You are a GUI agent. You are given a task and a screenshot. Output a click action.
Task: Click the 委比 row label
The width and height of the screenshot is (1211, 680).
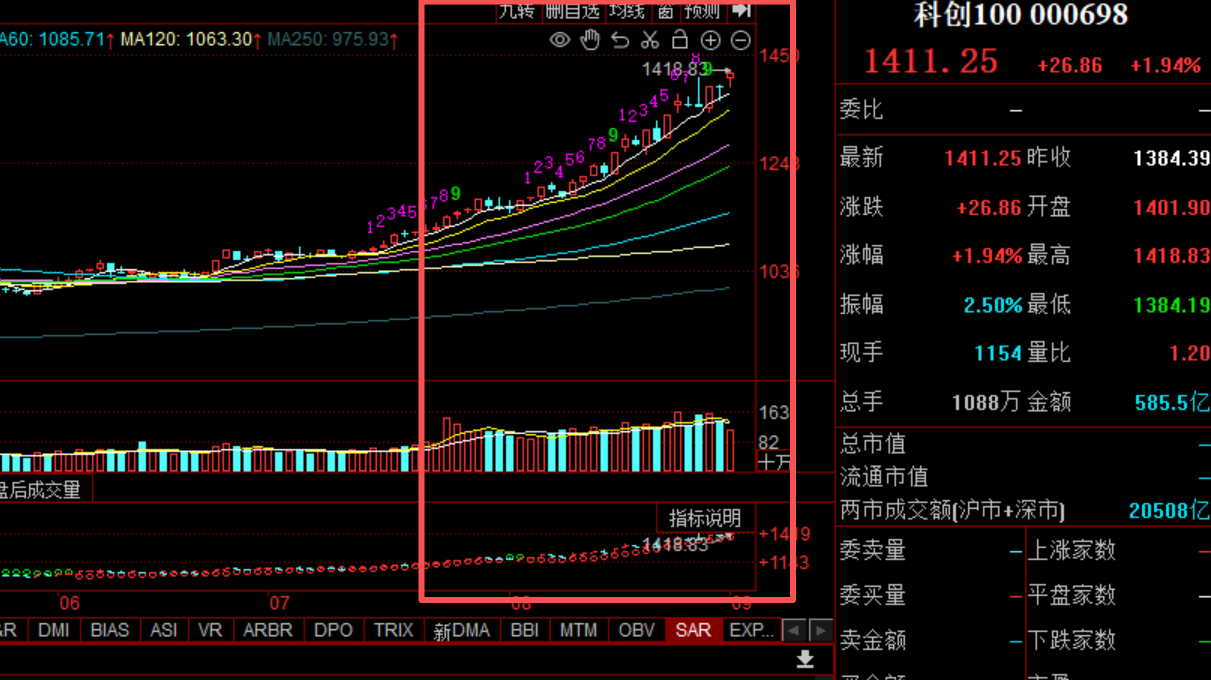[862, 109]
